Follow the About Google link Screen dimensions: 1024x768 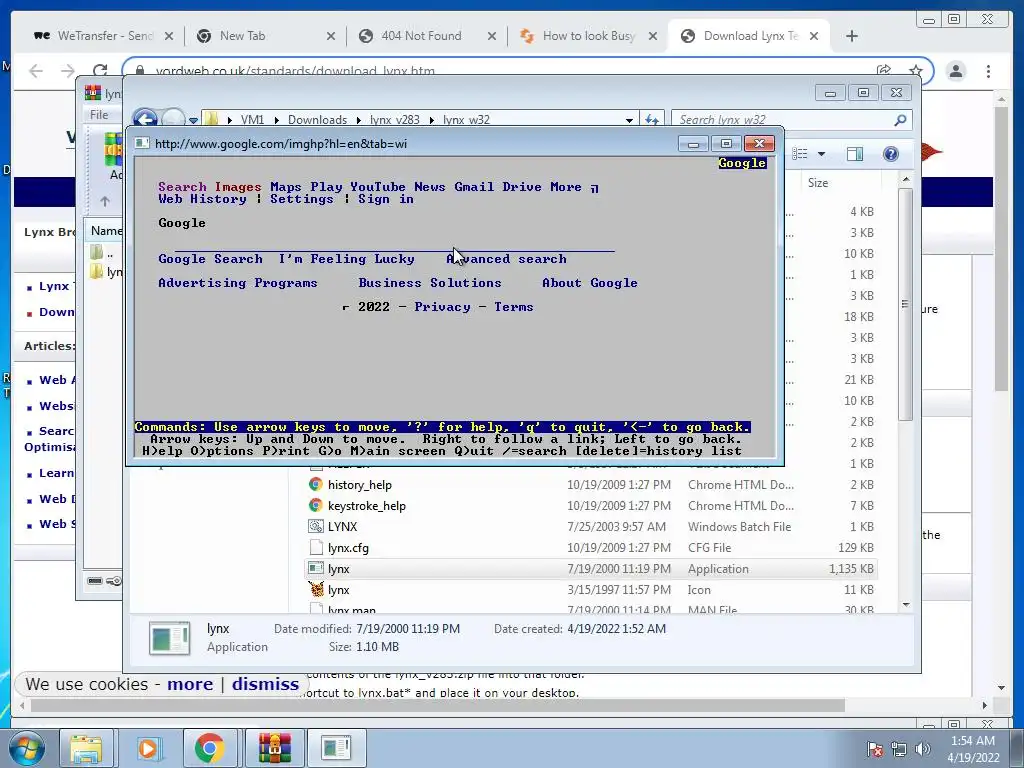[590, 283]
